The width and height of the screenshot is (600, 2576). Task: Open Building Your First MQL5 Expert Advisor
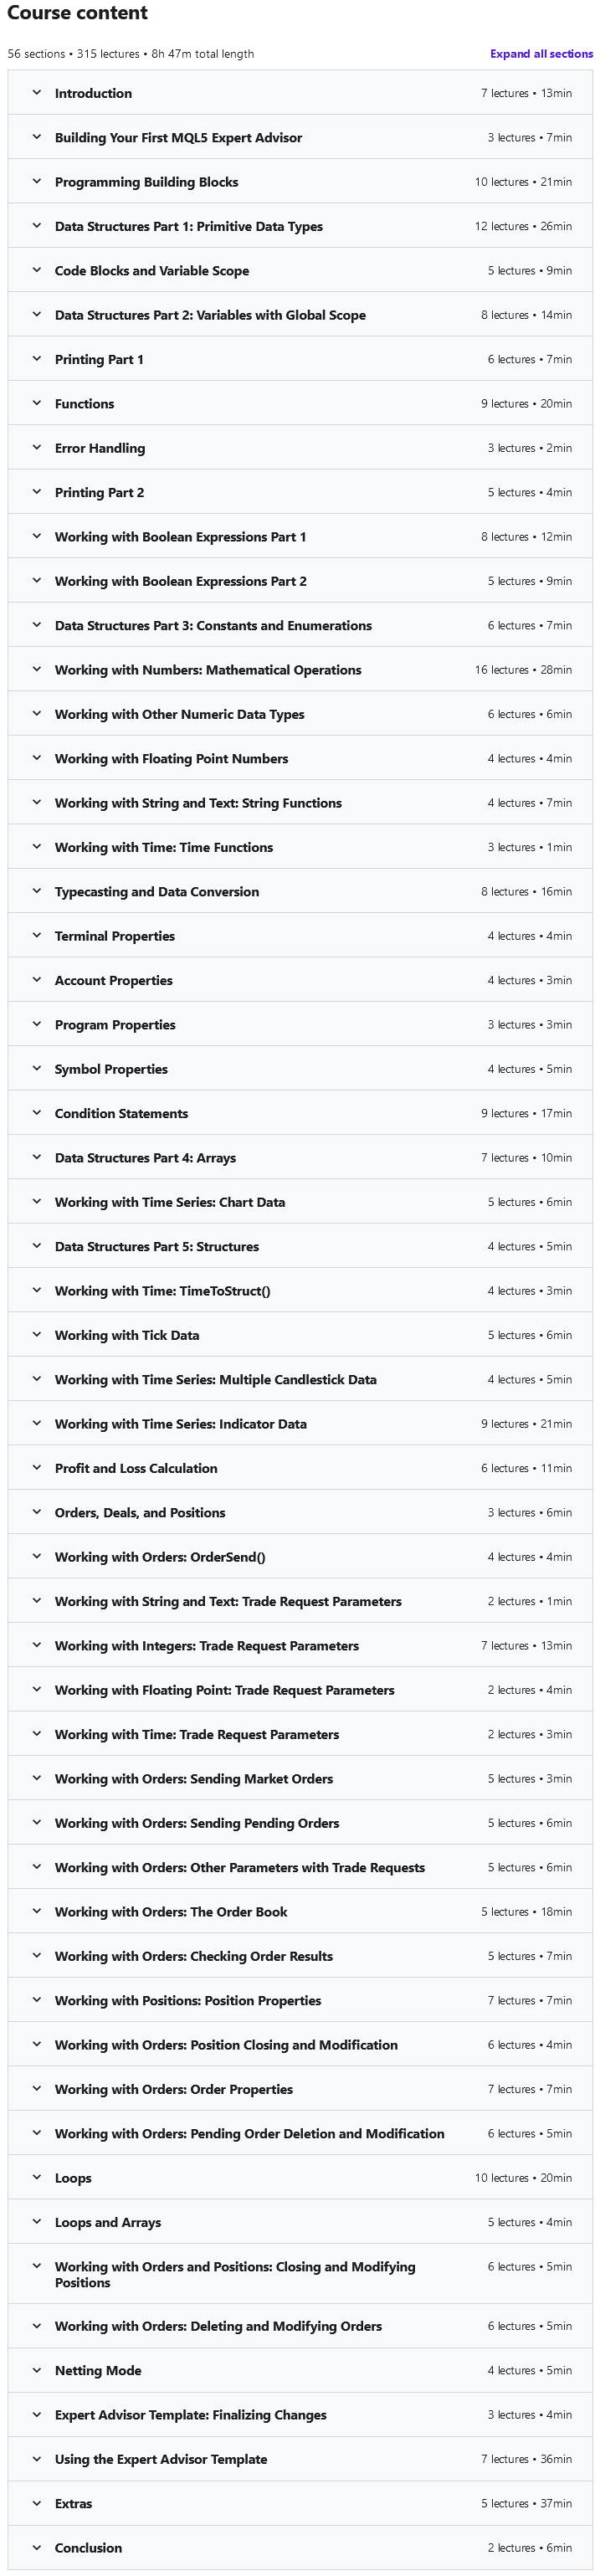pyautogui.click(x=178, y=138)
